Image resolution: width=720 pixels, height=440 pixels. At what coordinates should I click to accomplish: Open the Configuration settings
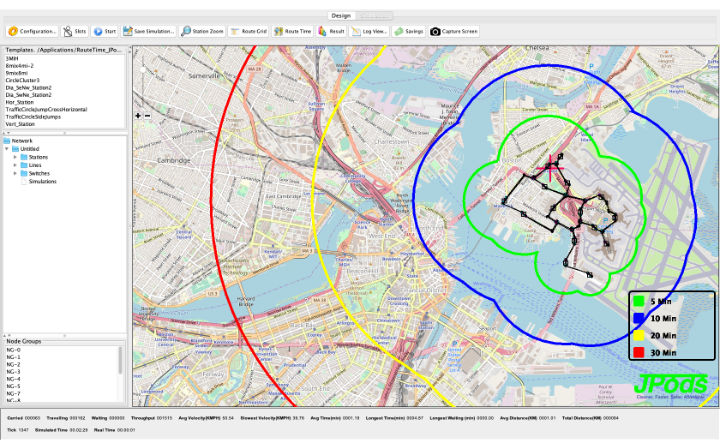[x=31, y=31]
